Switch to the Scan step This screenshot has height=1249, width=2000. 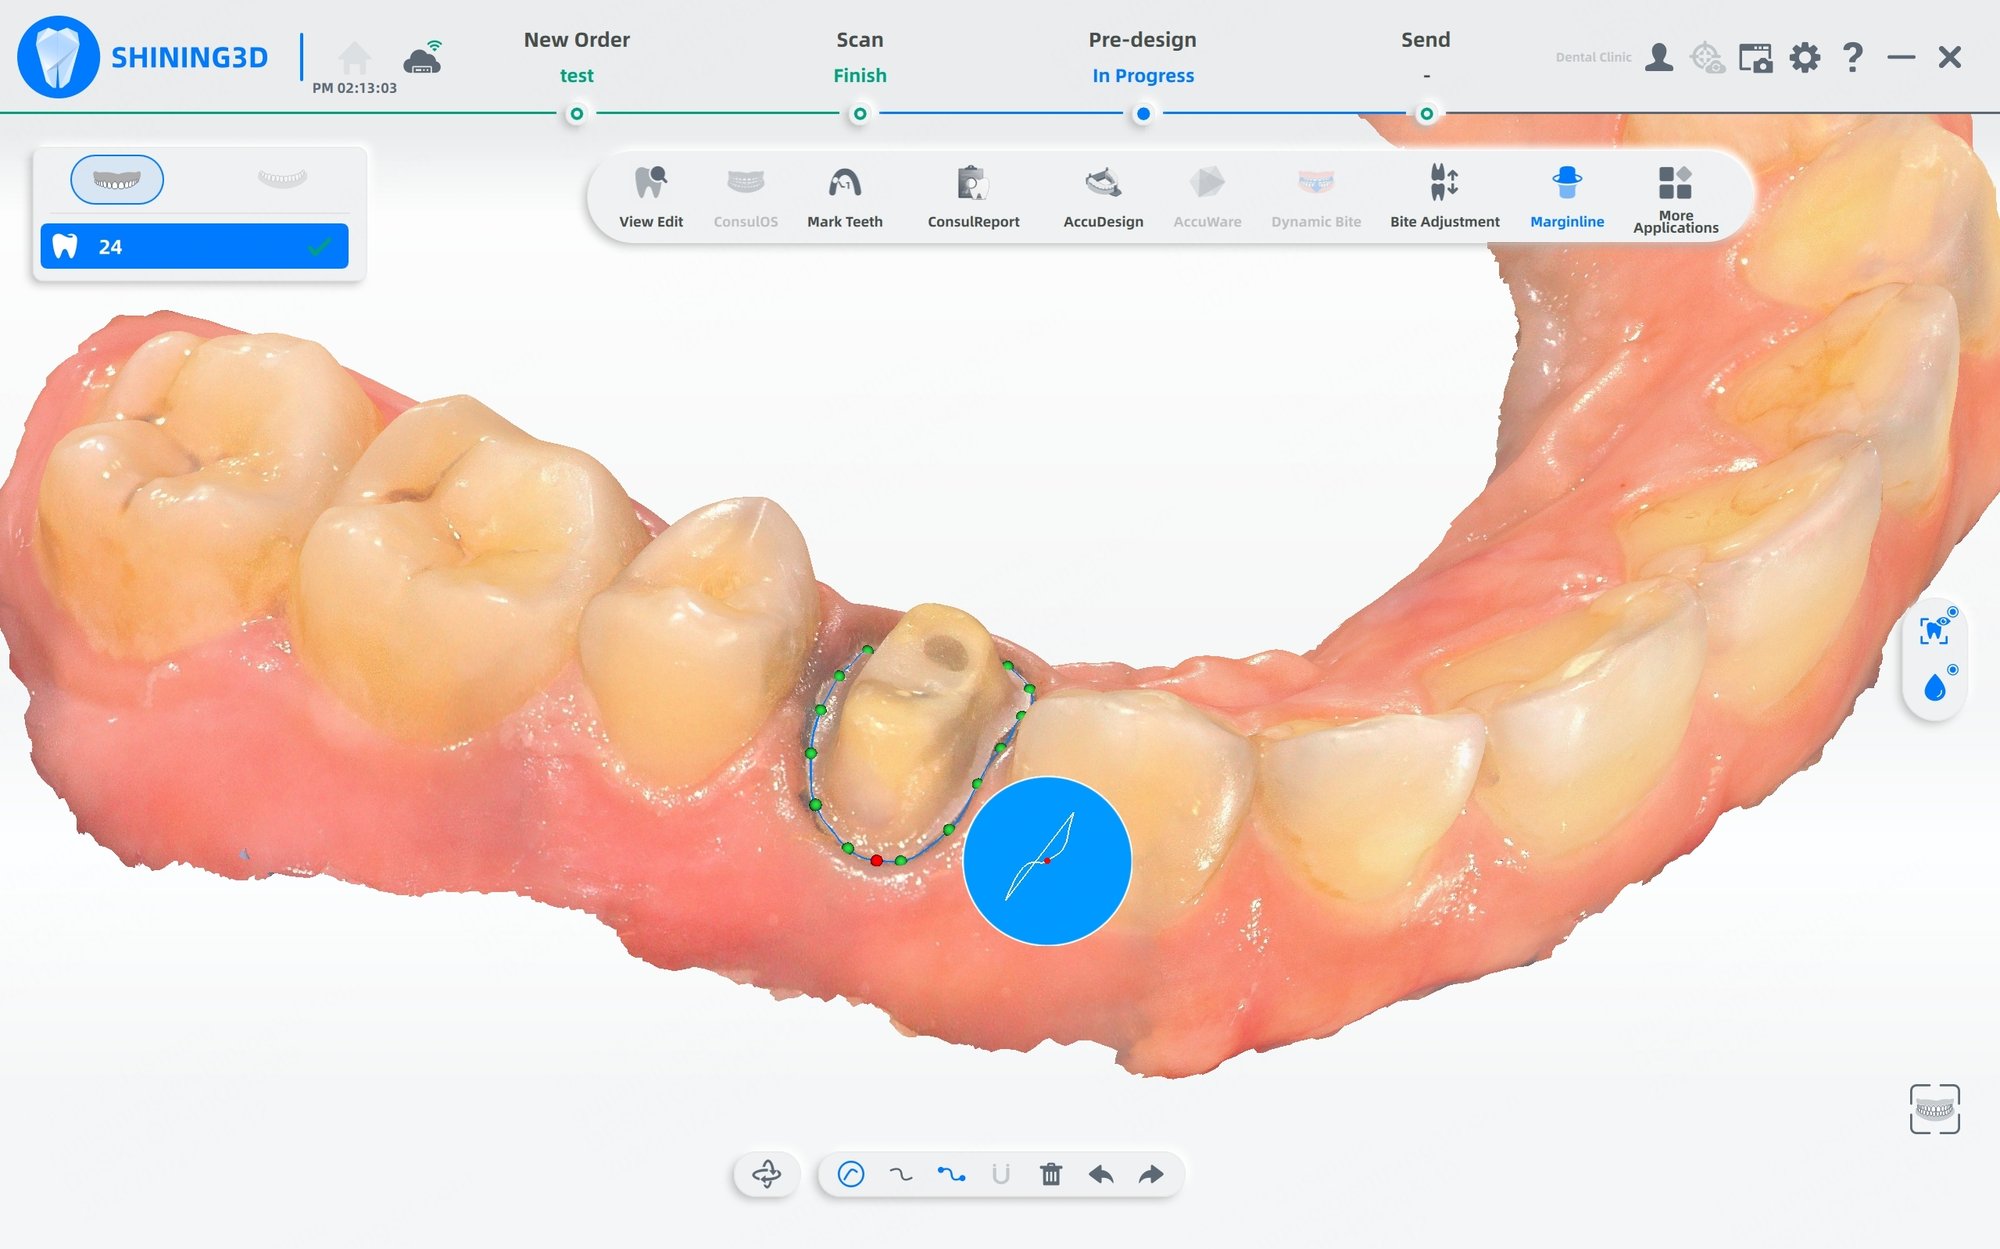coord(859,57)
